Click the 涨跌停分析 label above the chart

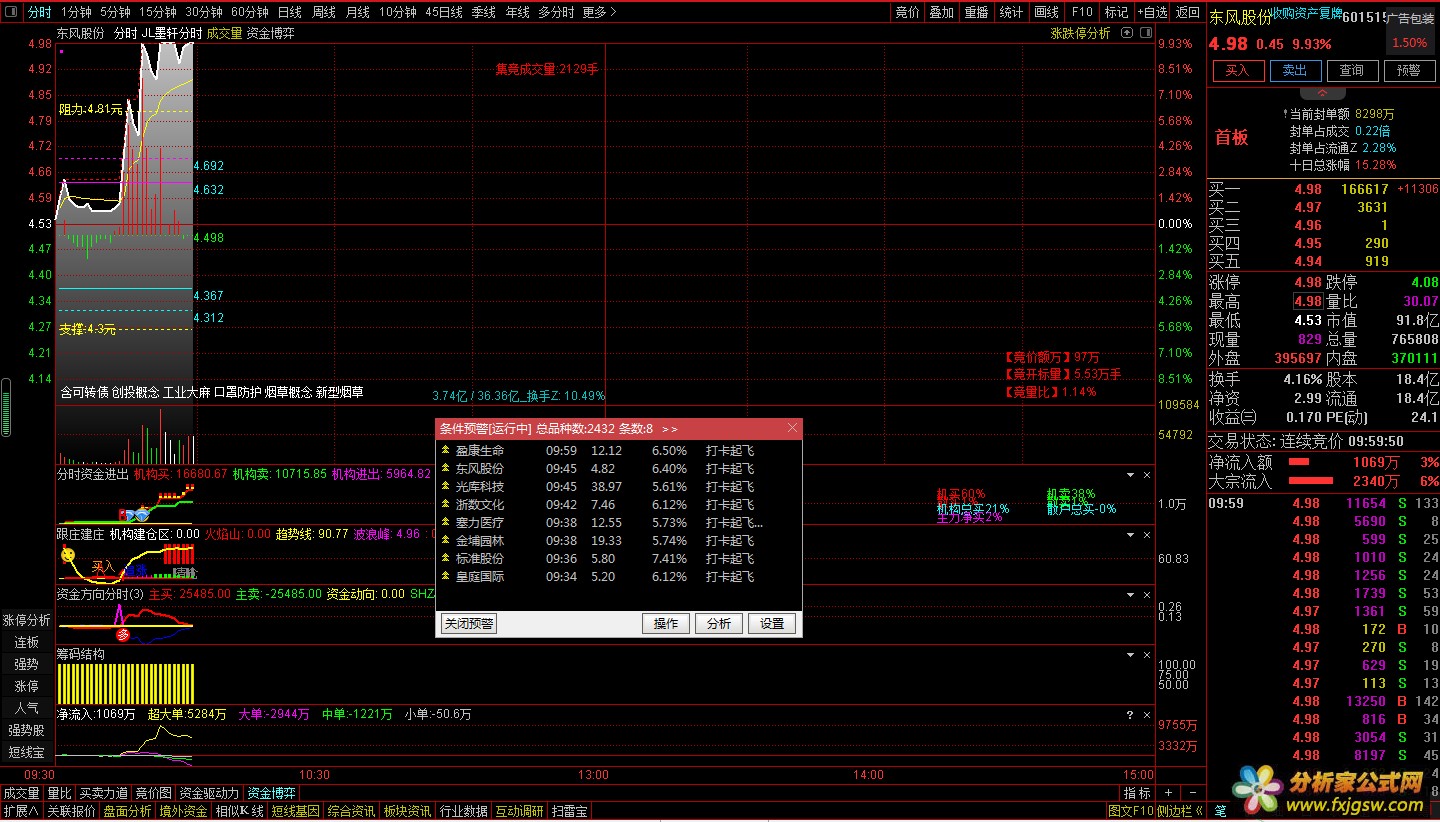point(1080,33)
